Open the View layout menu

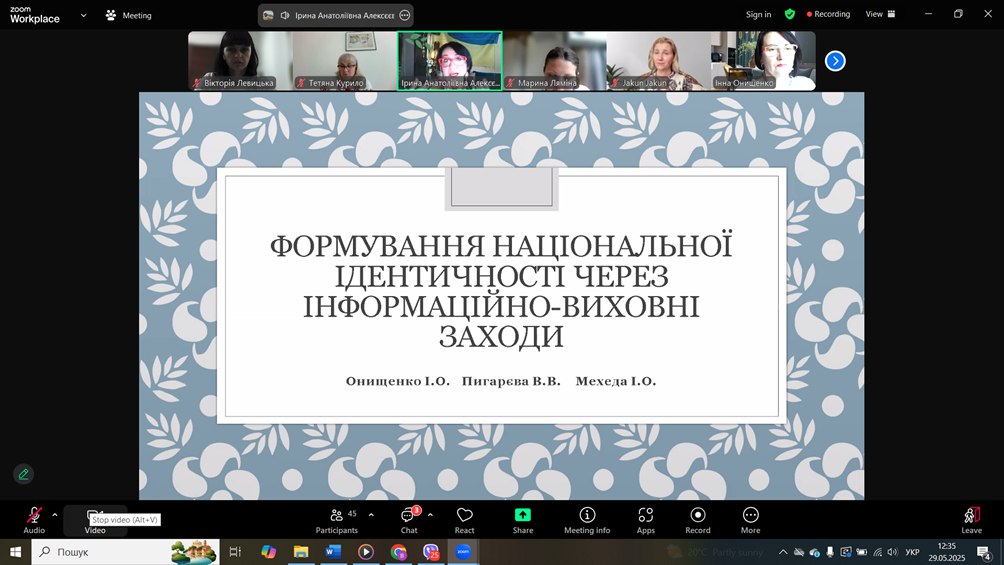pyautogui.click(x=880, y=14)
